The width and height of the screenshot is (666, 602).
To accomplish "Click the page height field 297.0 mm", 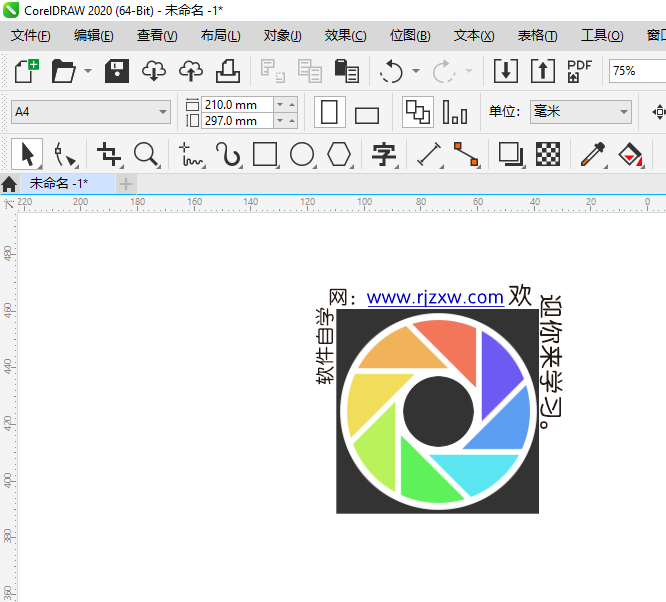I will coord(237,121).
